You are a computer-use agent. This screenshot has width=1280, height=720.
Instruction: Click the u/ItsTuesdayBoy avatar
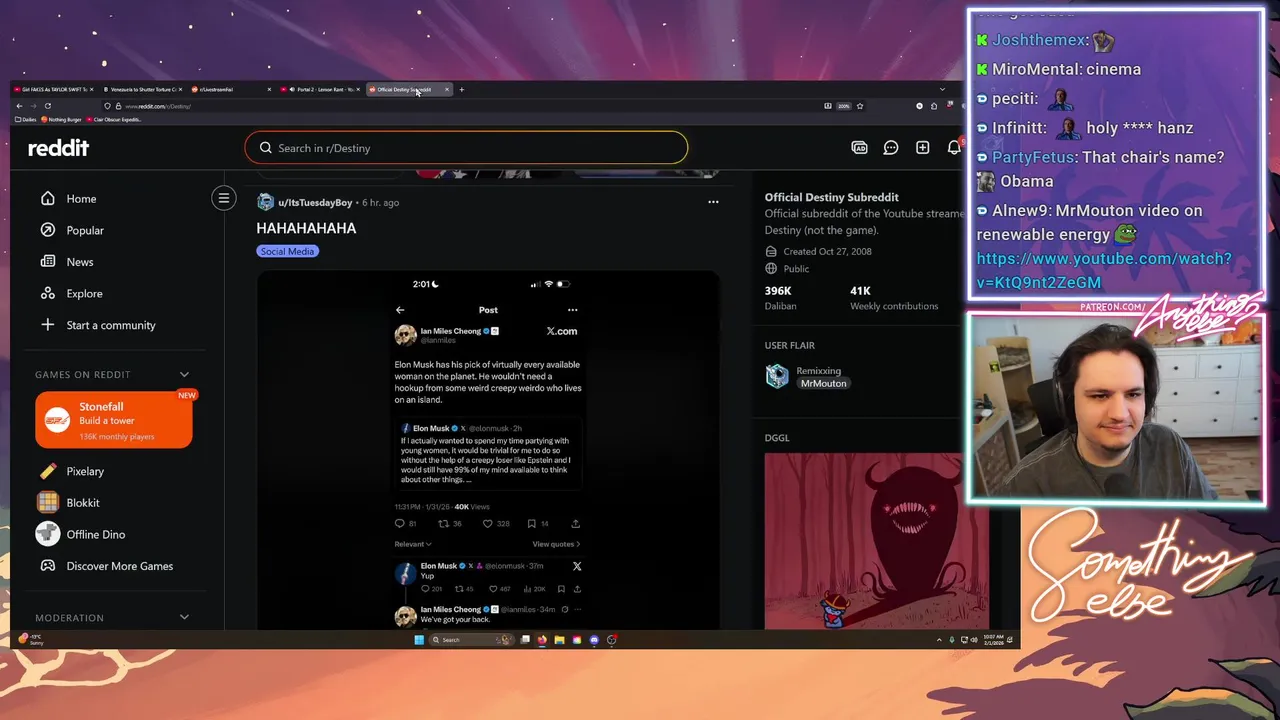point(265,202)
